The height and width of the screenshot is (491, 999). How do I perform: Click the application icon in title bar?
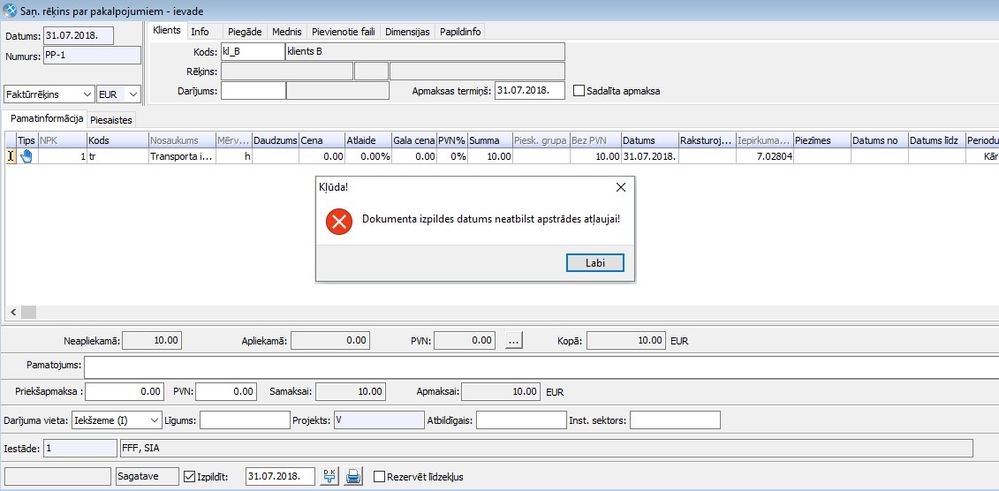(x=10, y=10)
